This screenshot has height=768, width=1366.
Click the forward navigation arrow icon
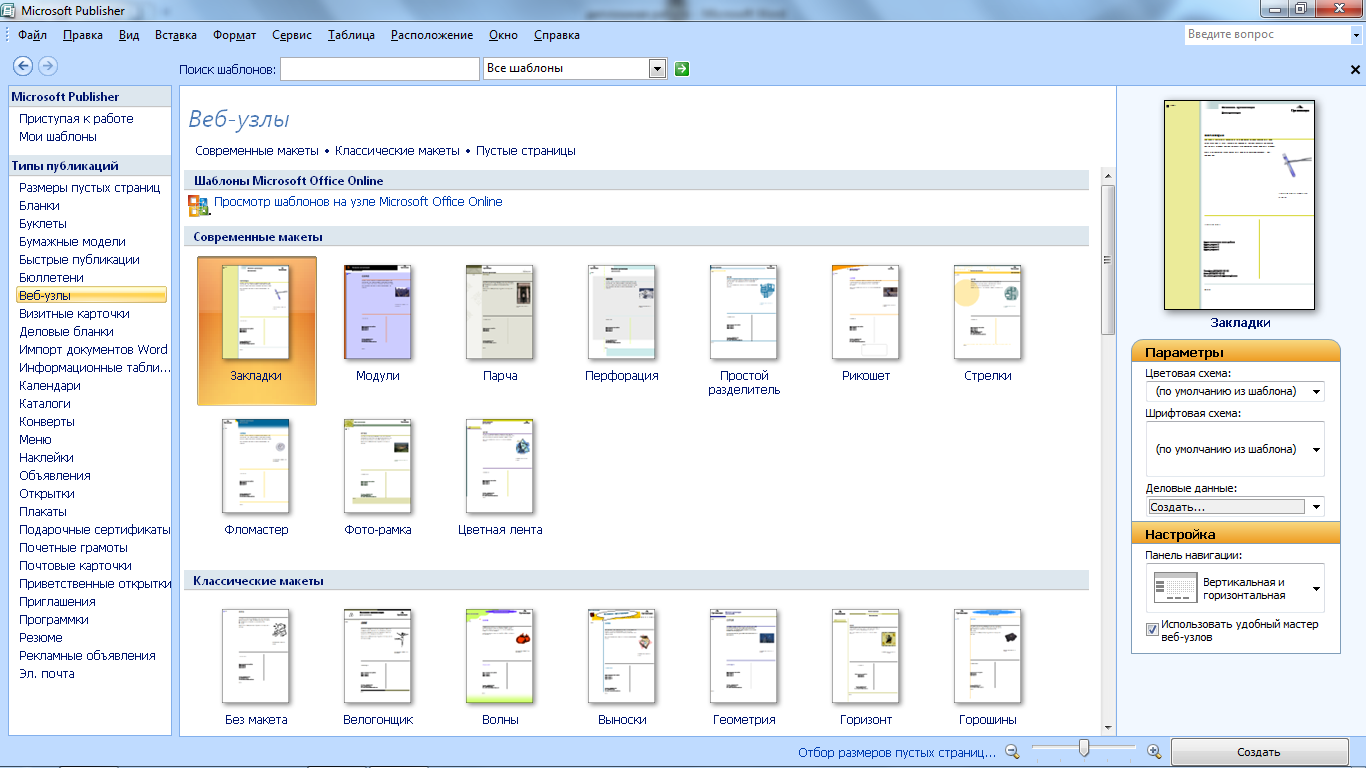click(47, 66)
